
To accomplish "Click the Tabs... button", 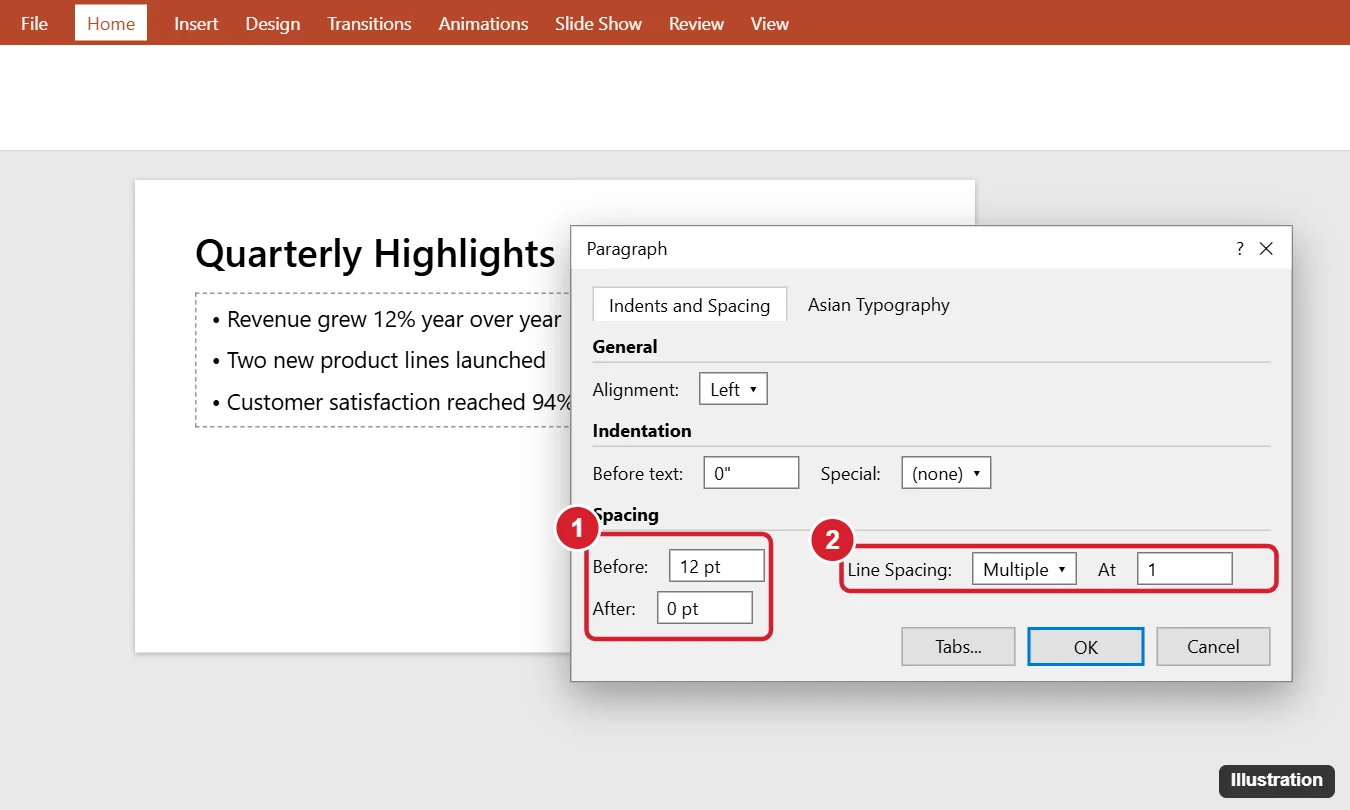I will click(958, 647).
